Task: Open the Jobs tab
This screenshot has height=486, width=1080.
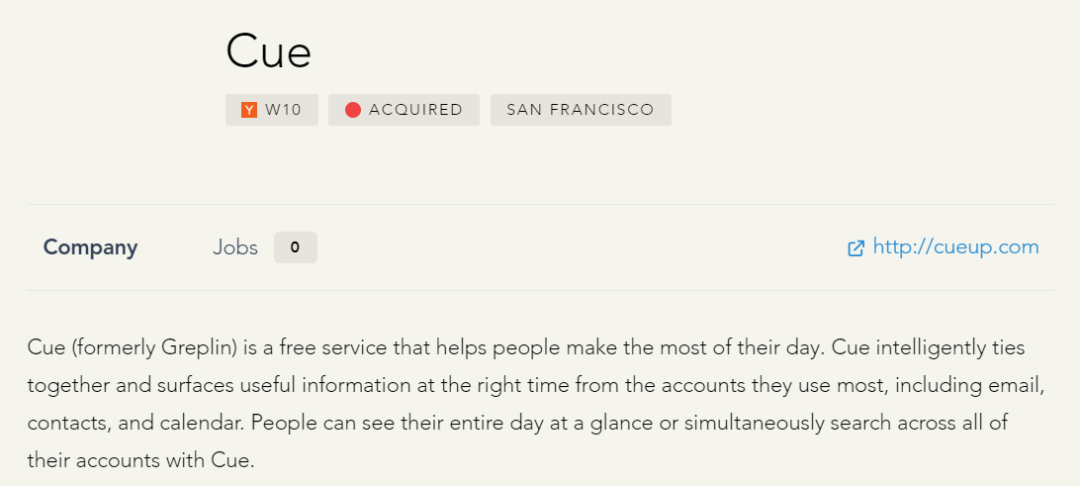Action: 235,247
